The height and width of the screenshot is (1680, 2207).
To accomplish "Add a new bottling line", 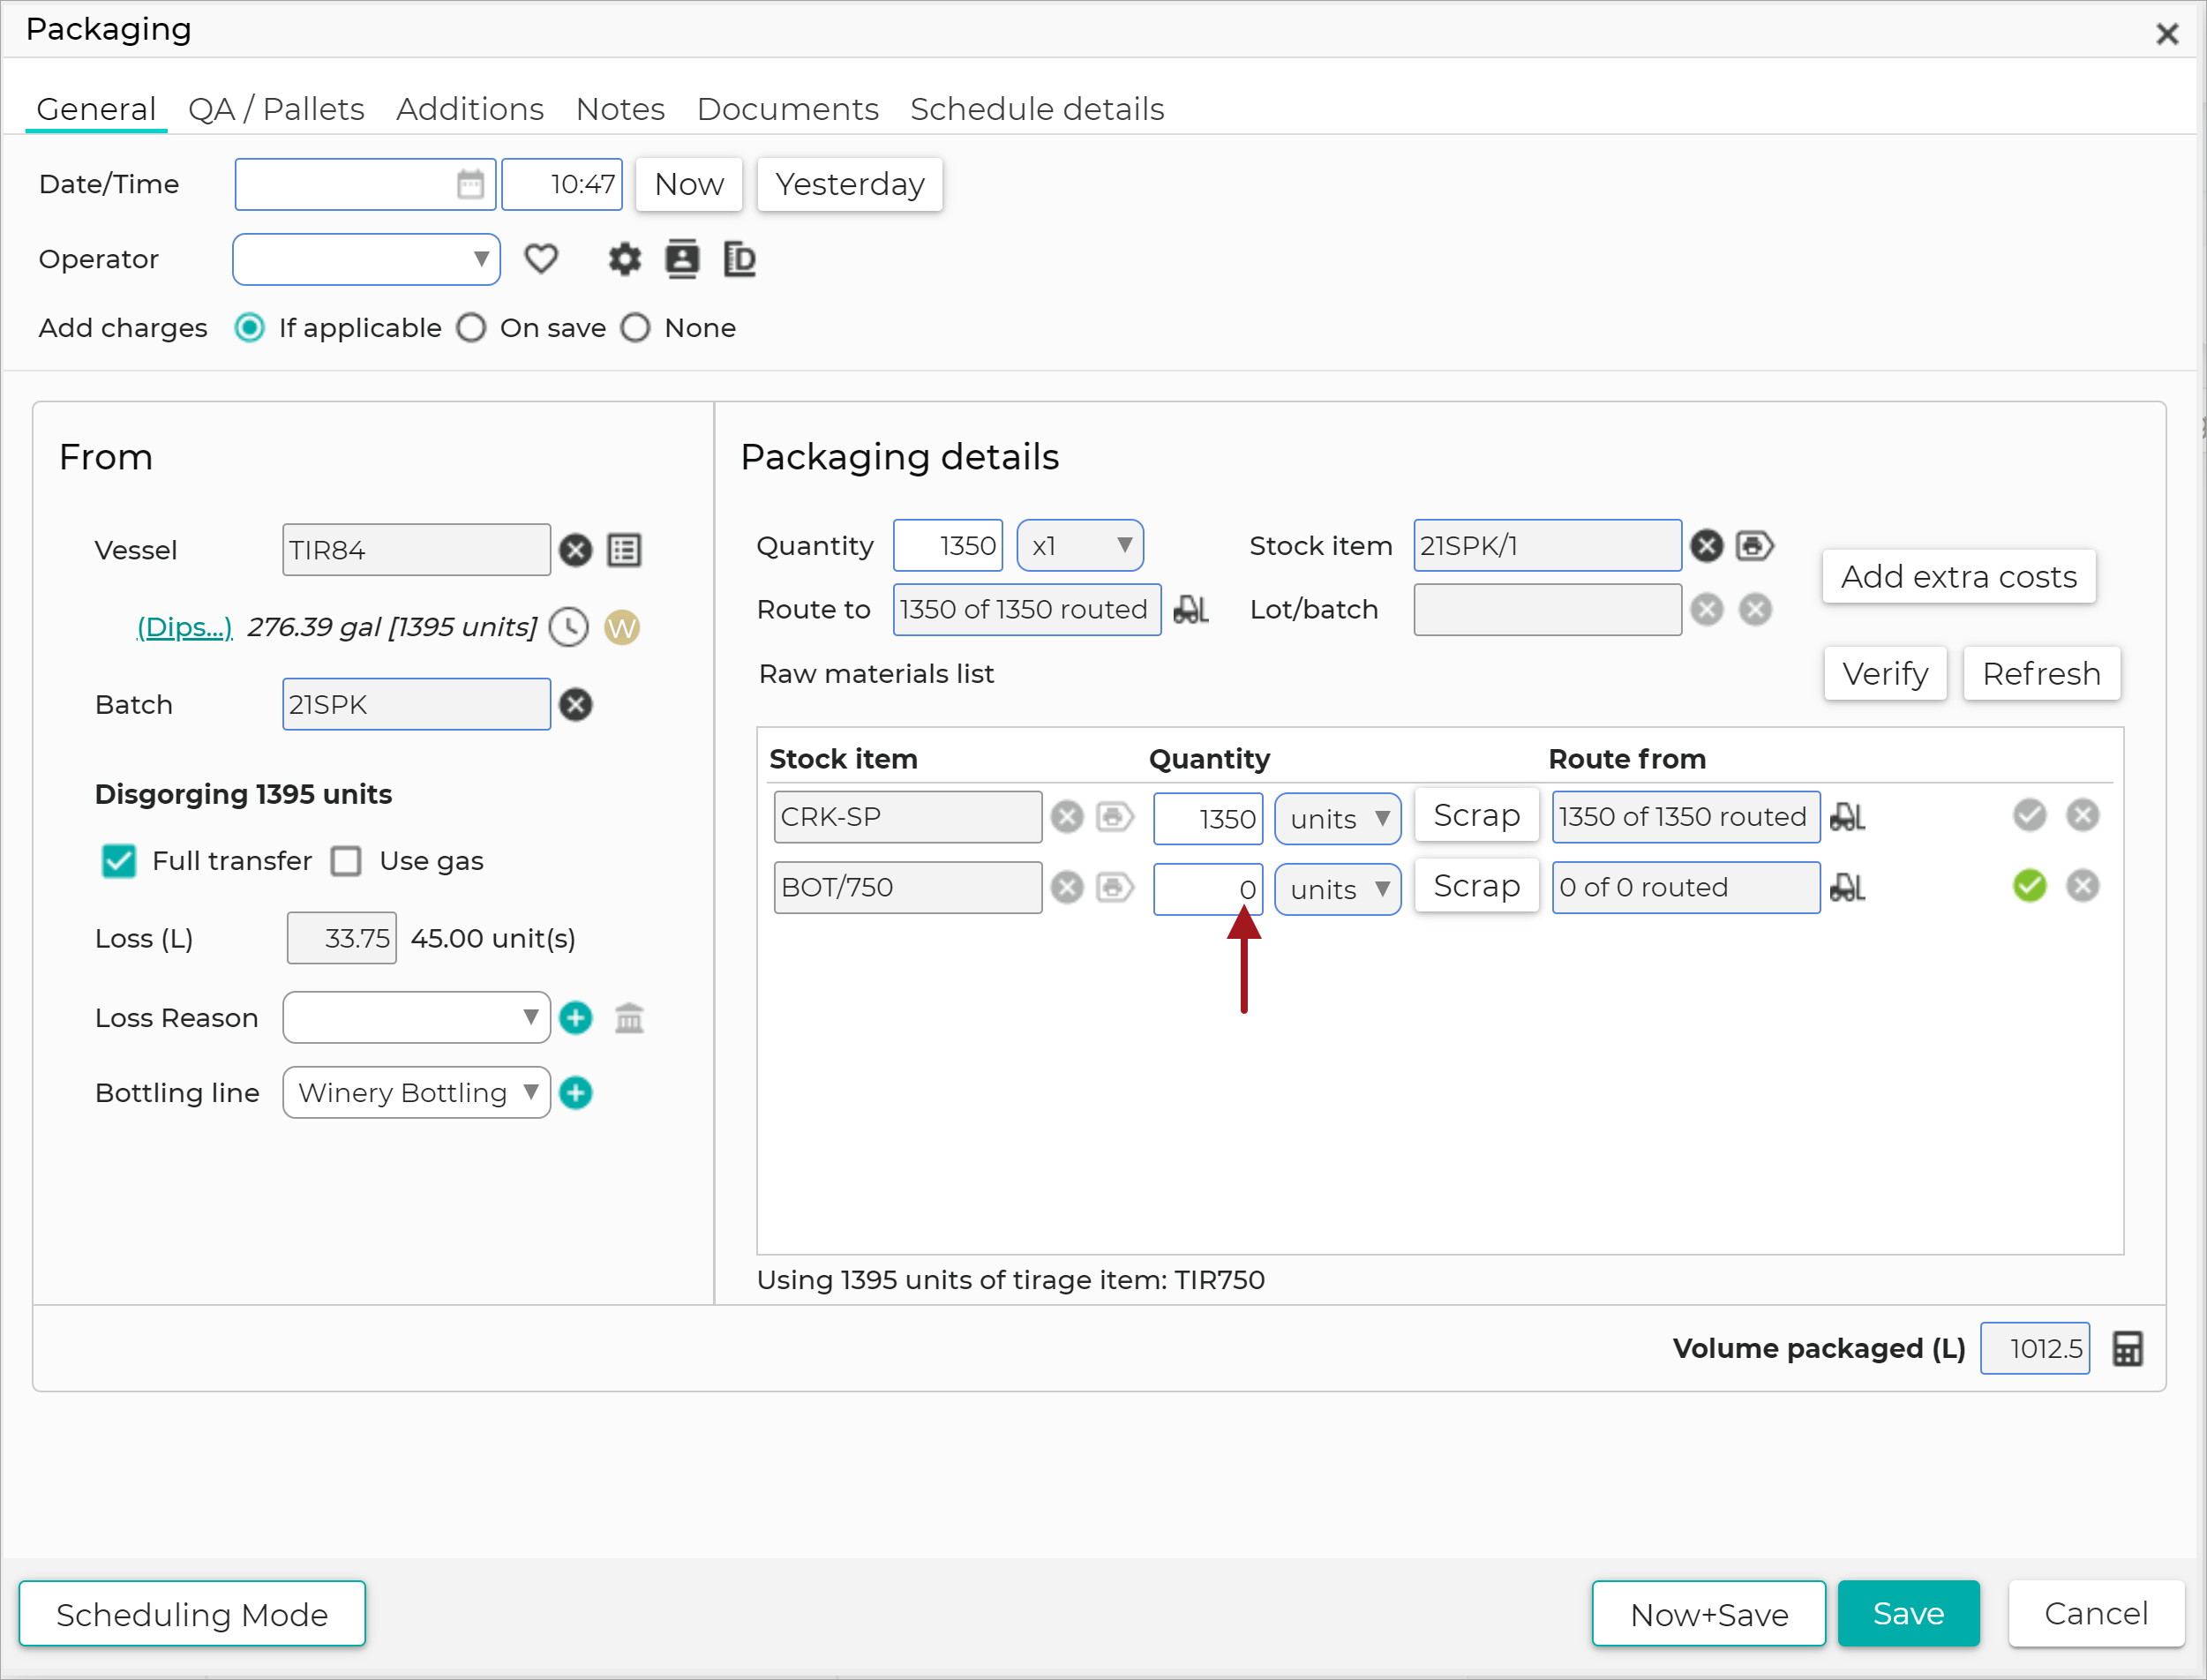I will pyautogui.click(x=575, y=1093).
